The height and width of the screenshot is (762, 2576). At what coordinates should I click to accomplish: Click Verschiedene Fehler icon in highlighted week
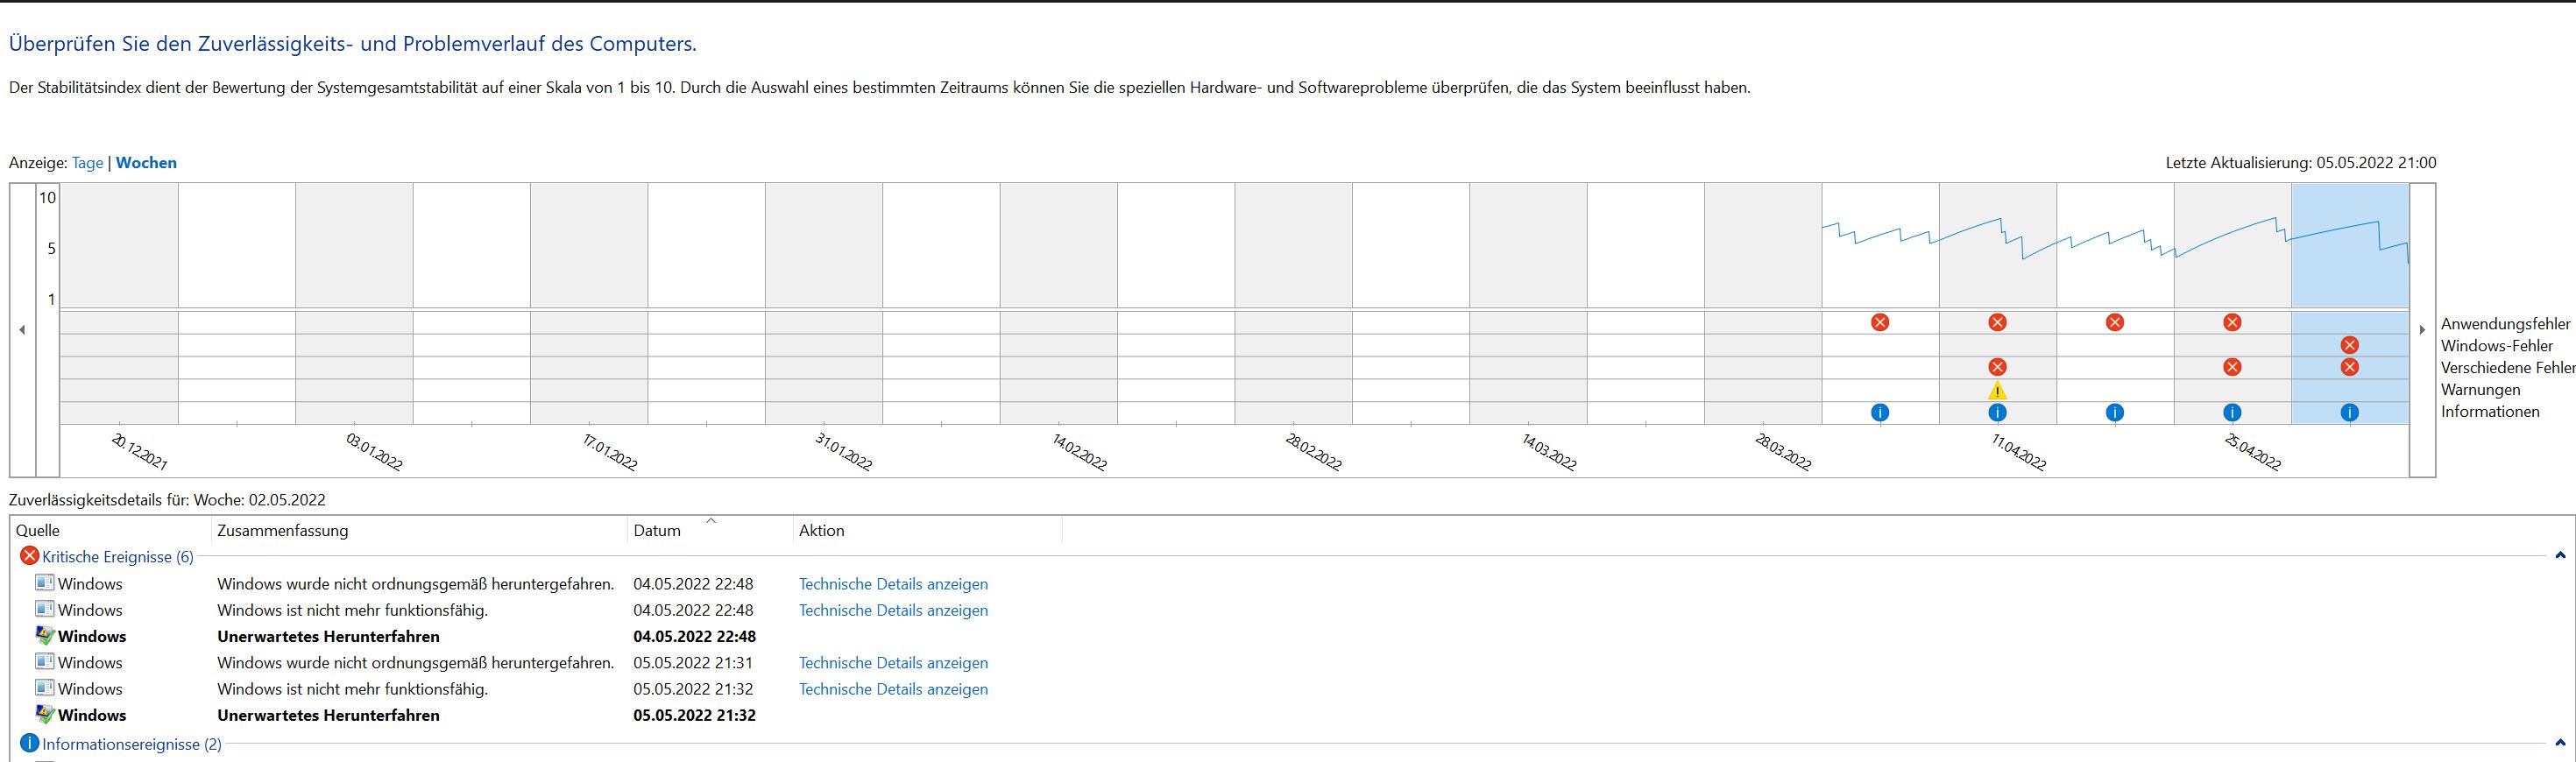pyautogui.click(x=2350, y=367)
